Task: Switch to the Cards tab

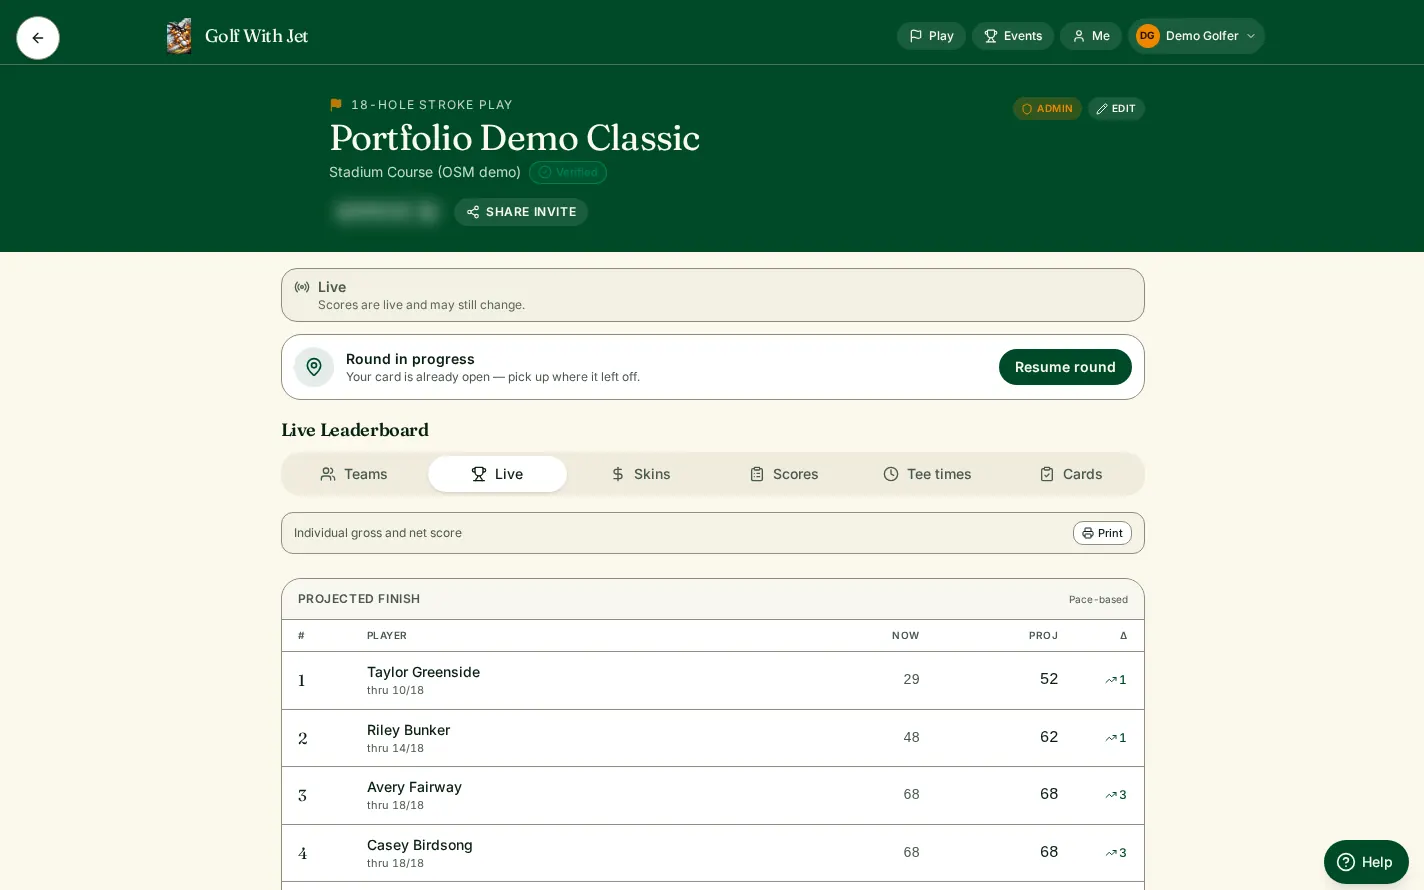Action: point(1071,474)
